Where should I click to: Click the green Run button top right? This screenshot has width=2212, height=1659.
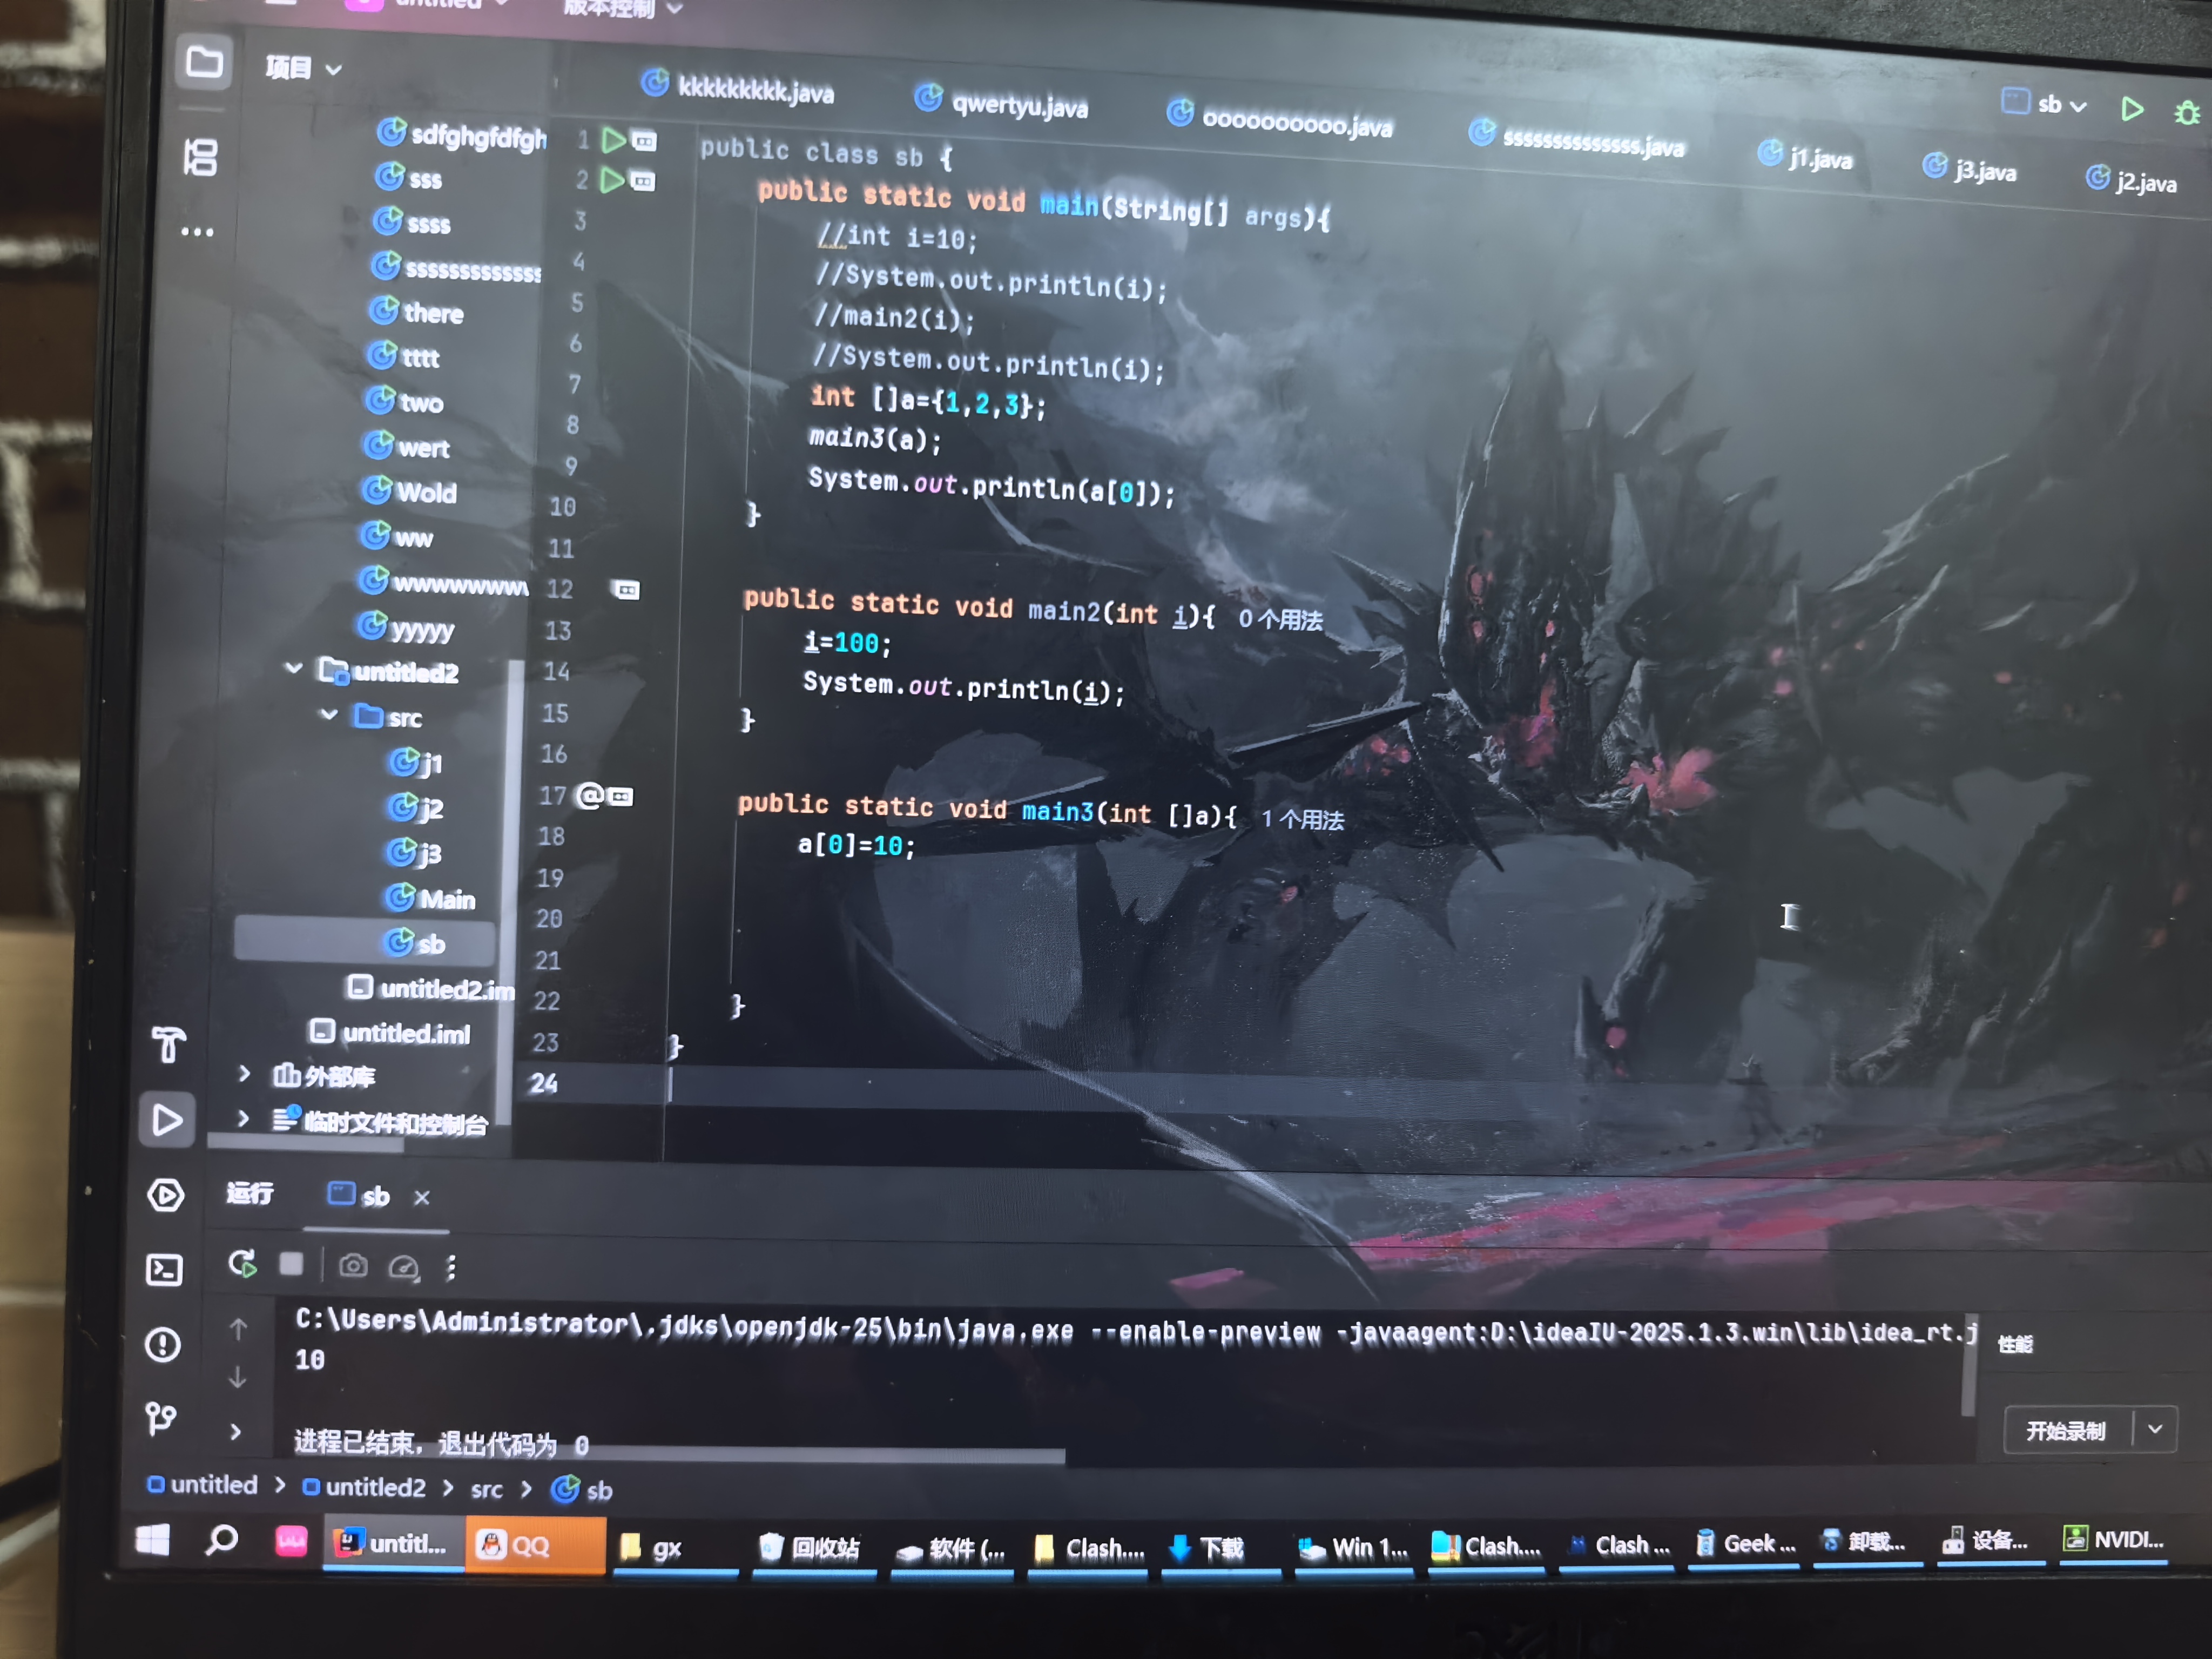(2132, 108)
